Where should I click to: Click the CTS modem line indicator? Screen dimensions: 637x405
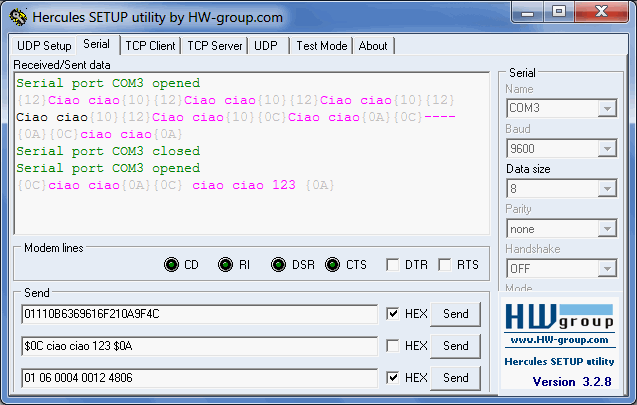click(x=333, y=265)
